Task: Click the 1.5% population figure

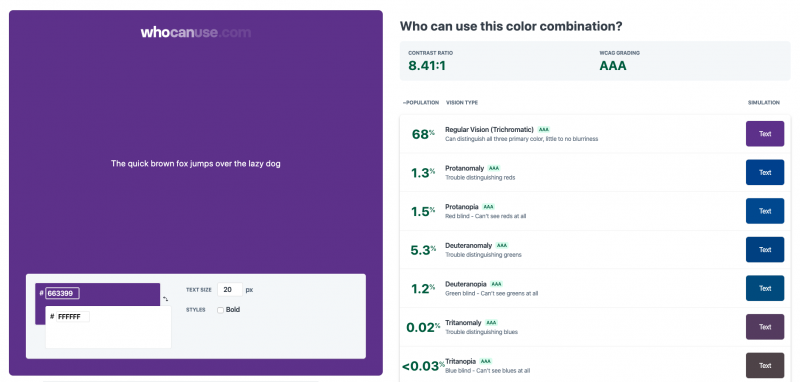Action: point(423,212)
